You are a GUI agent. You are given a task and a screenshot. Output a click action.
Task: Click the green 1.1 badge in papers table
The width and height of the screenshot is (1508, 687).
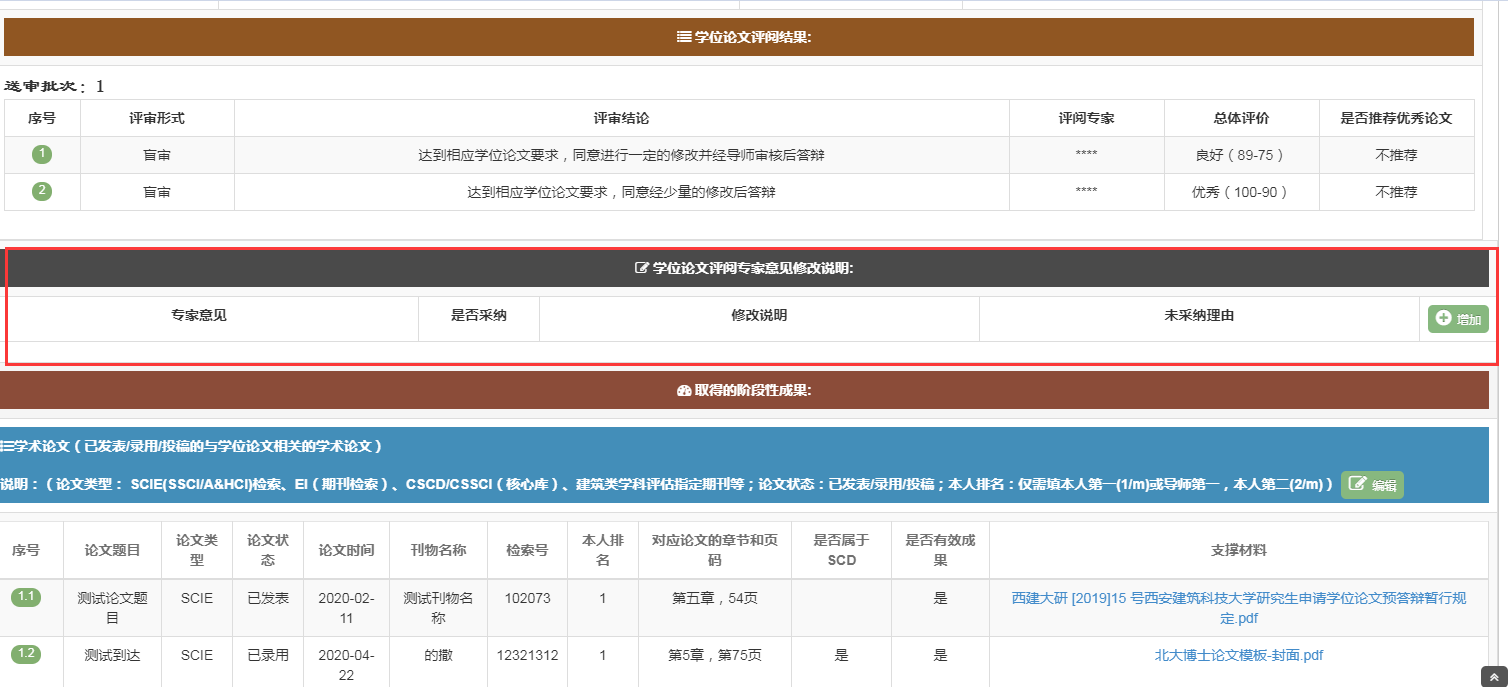point(26,597)
